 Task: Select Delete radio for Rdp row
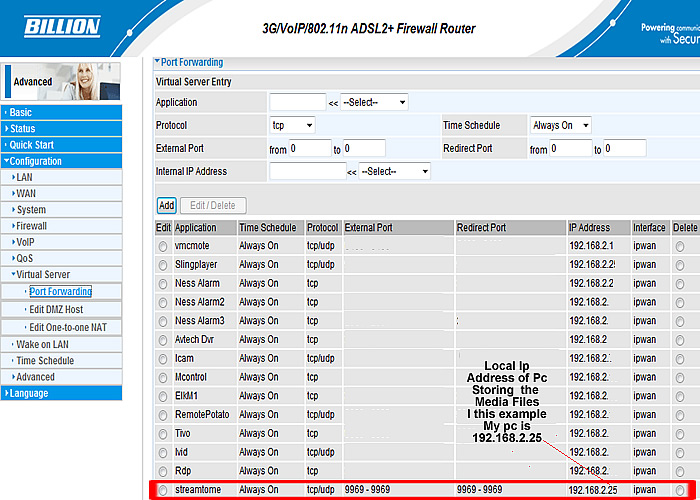(x=679, y=471)
